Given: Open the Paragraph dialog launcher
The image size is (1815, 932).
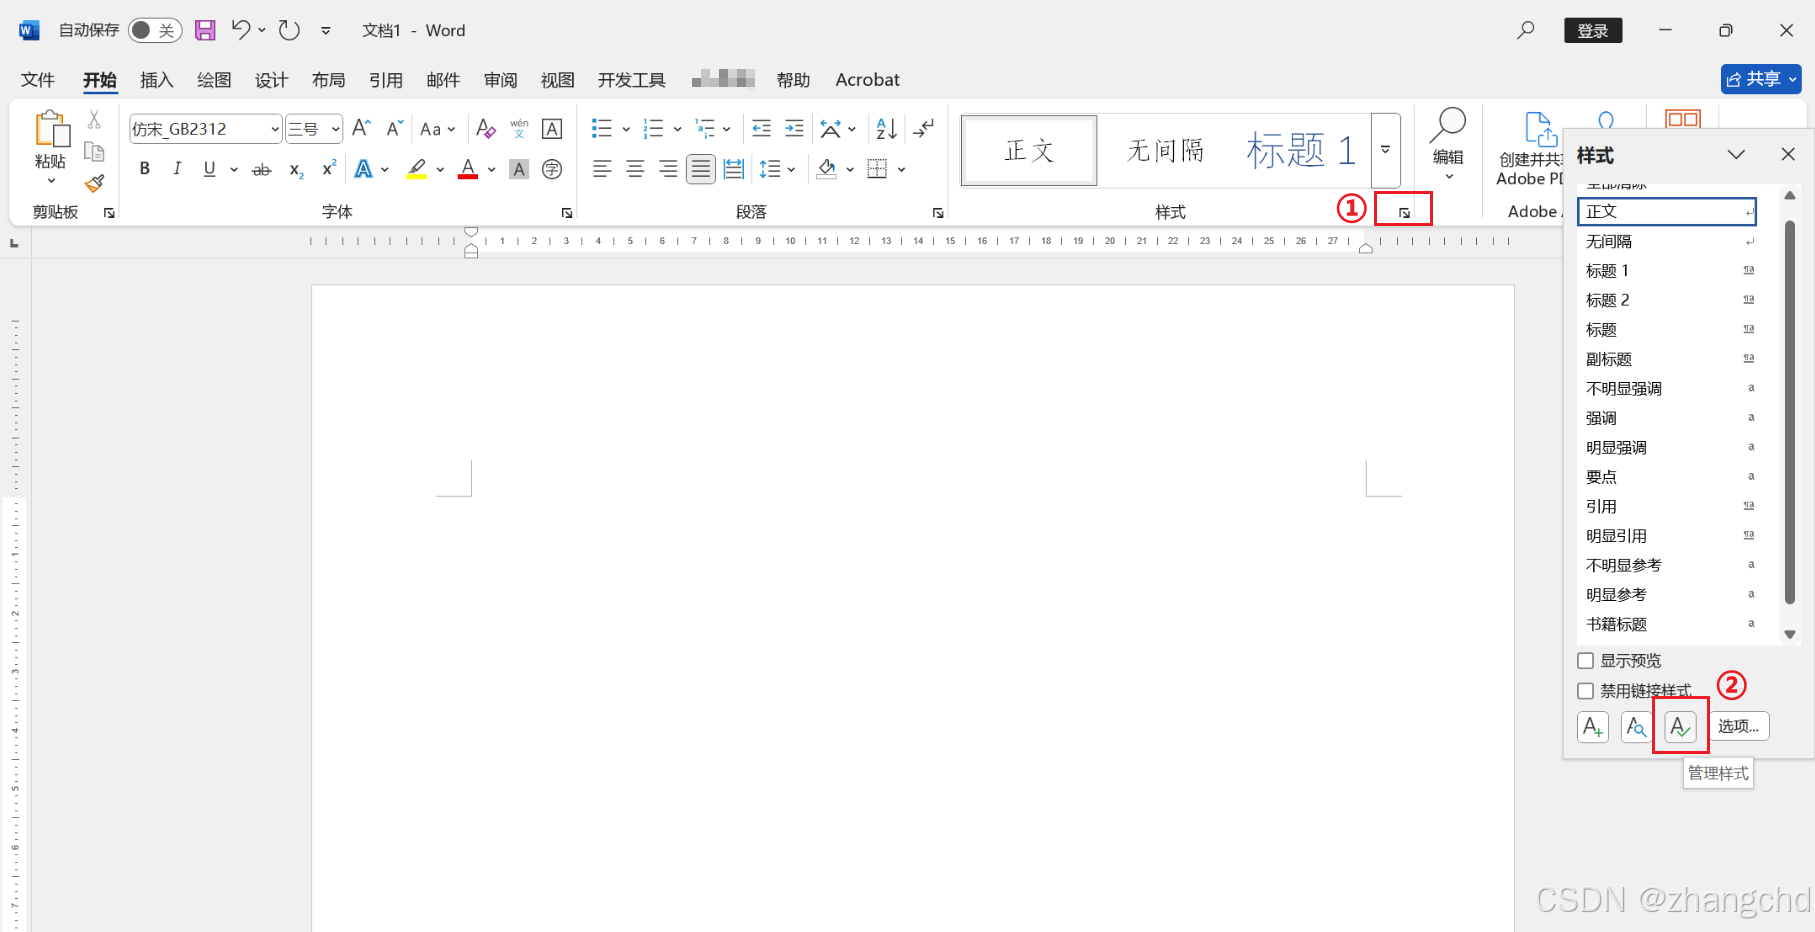Looking at the screenshot, I should (938, 213).
